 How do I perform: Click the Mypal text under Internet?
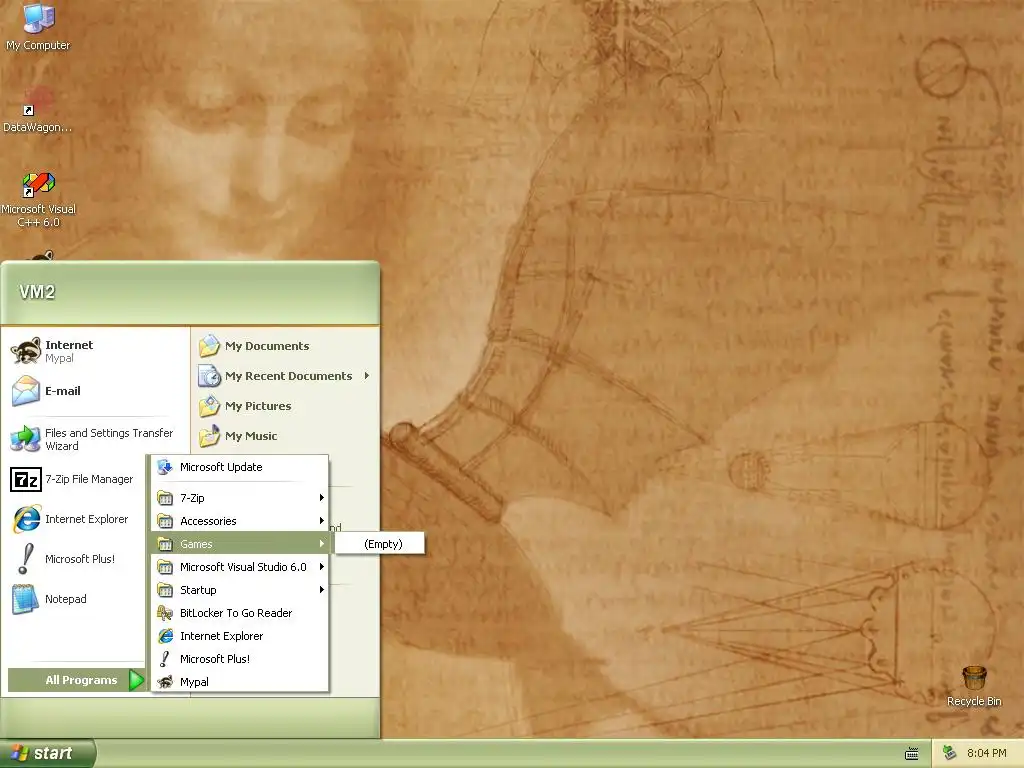59,358
